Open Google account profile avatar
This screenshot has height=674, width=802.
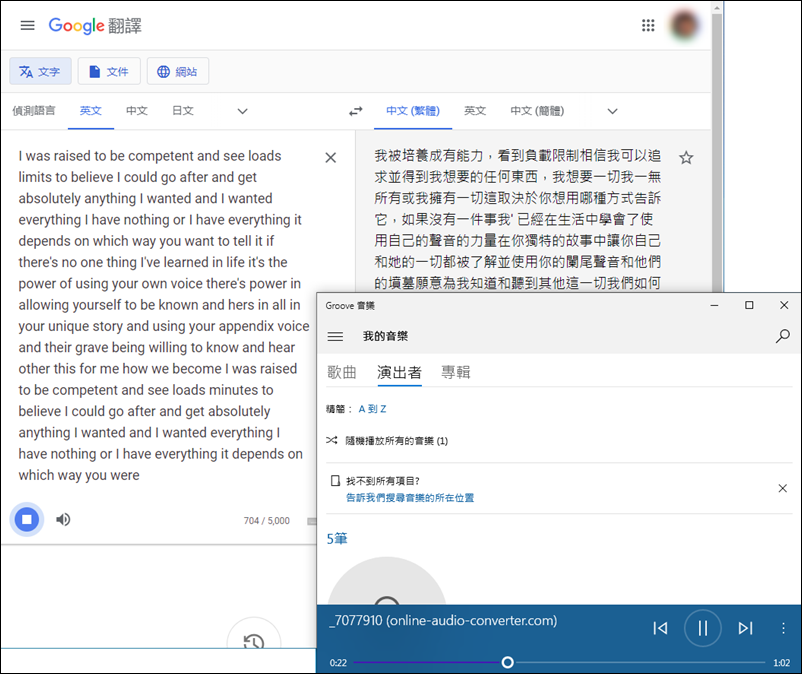(684, 25)
